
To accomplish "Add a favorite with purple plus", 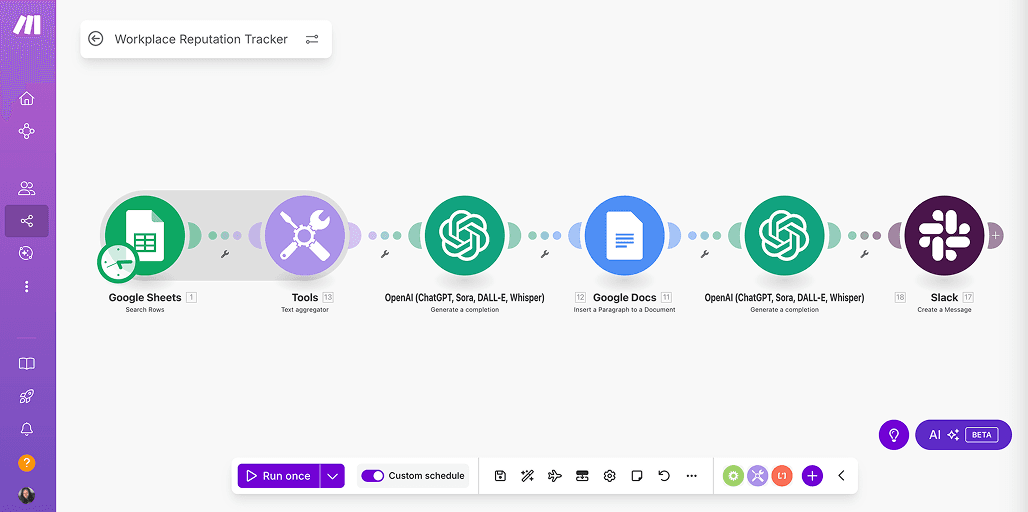I will (x=812, y=476).
